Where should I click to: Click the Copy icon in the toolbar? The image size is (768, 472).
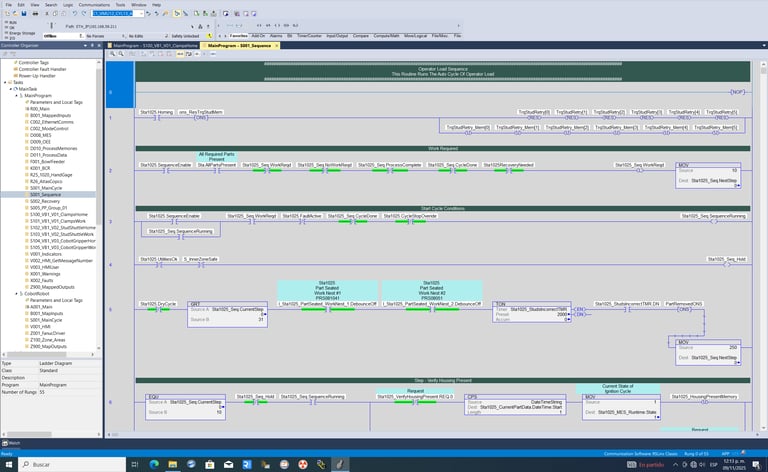click(55, 13)
